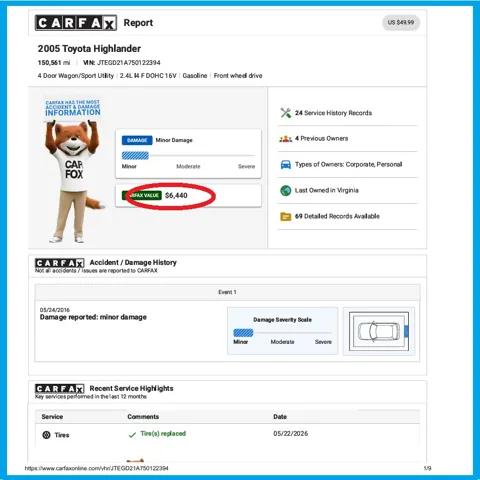Click the people icon beside 4 Previous Owners
The width and height of the screenshot is (480, 480).
tap(286, 139)
